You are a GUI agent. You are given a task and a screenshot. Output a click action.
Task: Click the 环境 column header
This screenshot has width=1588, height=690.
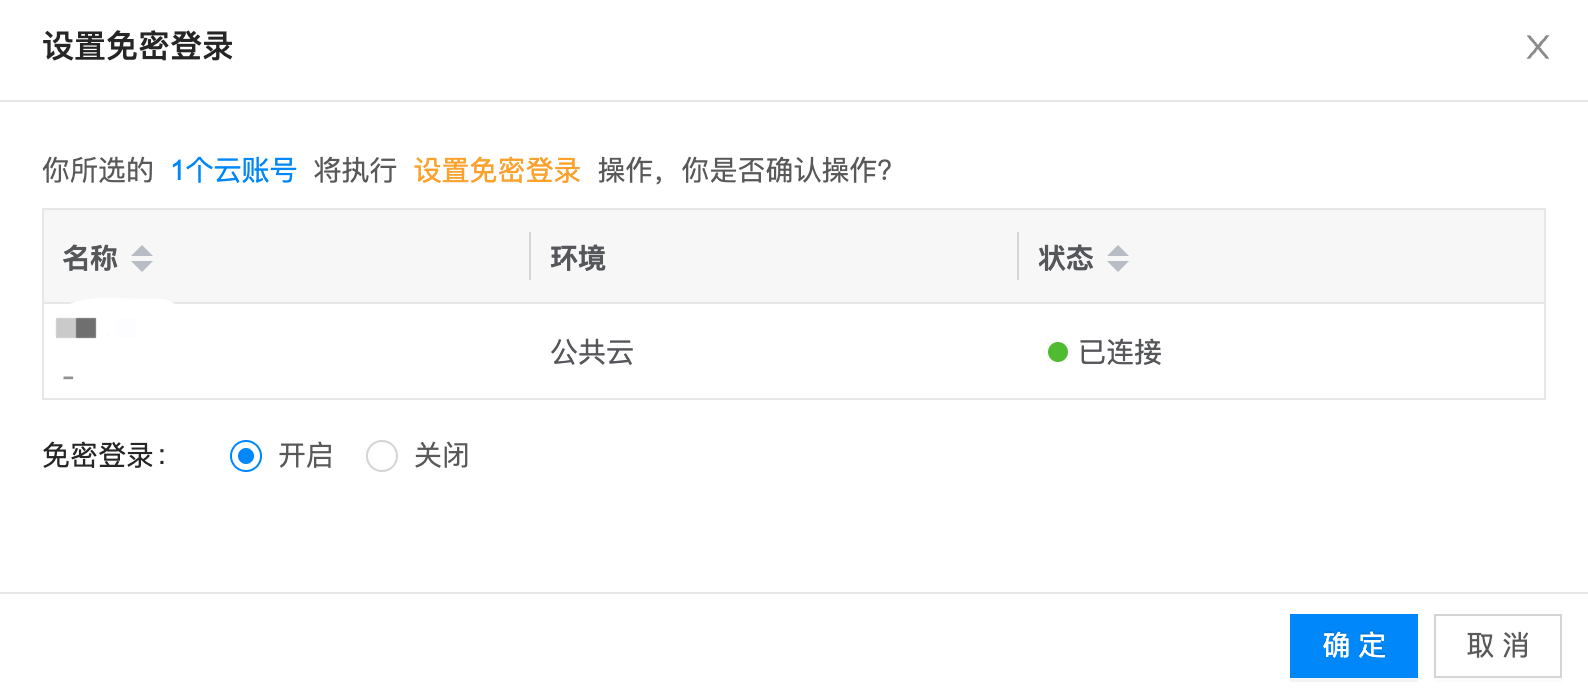point(578,258)
